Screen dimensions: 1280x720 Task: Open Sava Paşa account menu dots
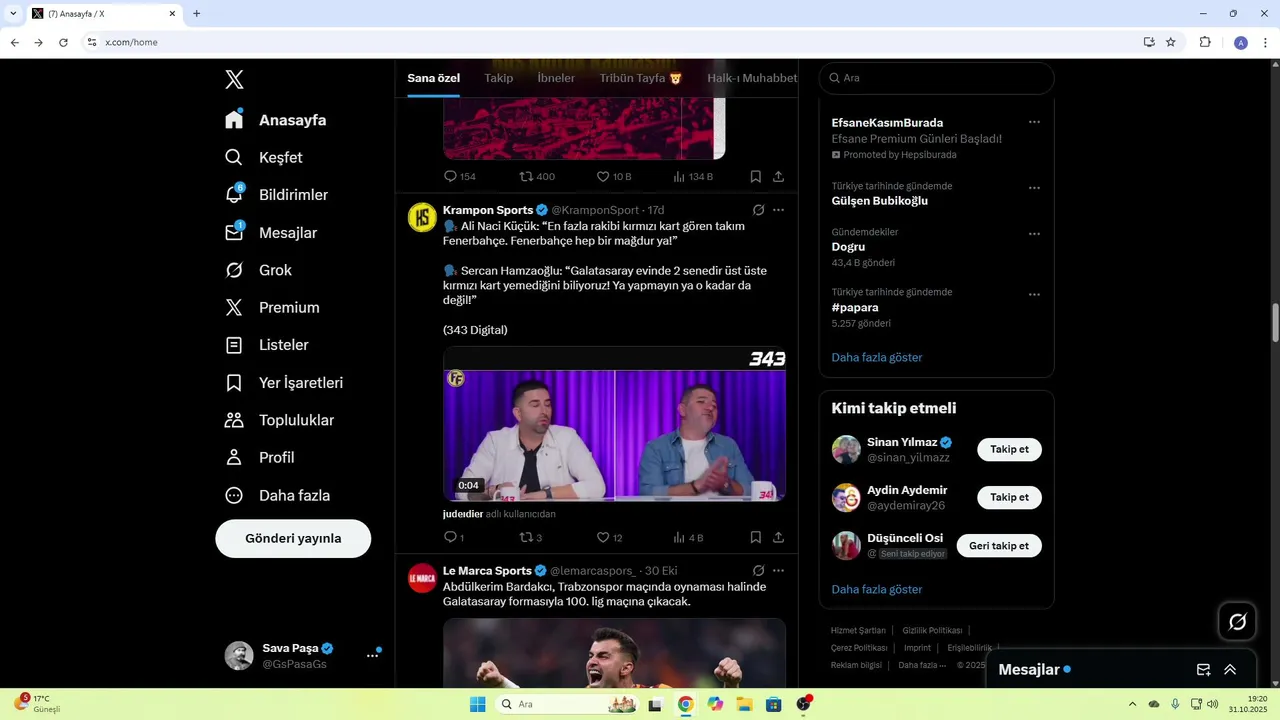tap(372, 655)
